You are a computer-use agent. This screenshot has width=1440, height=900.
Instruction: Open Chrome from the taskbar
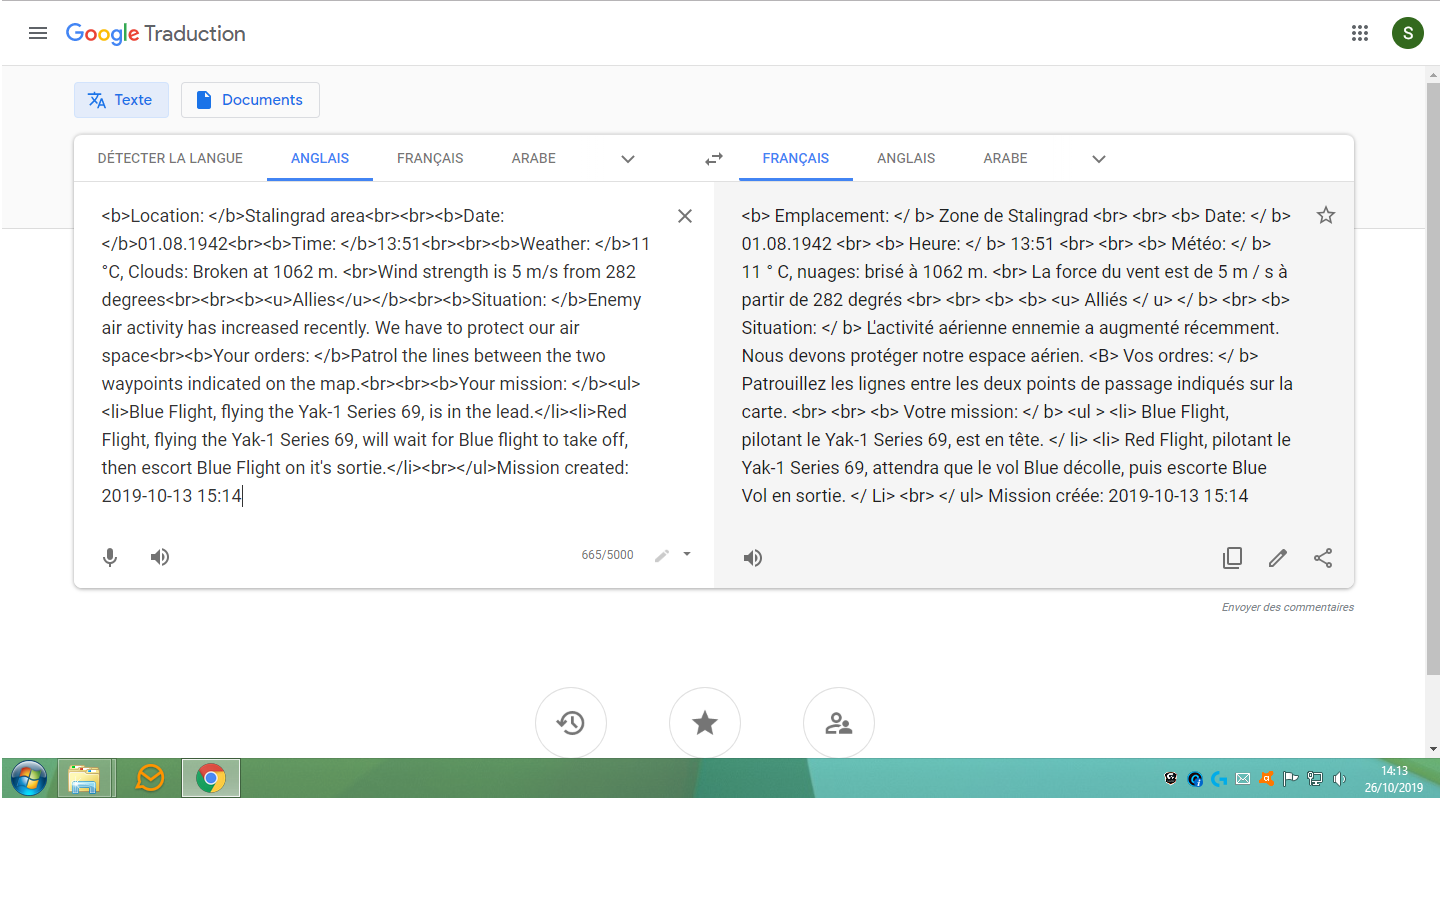[211, 778]
